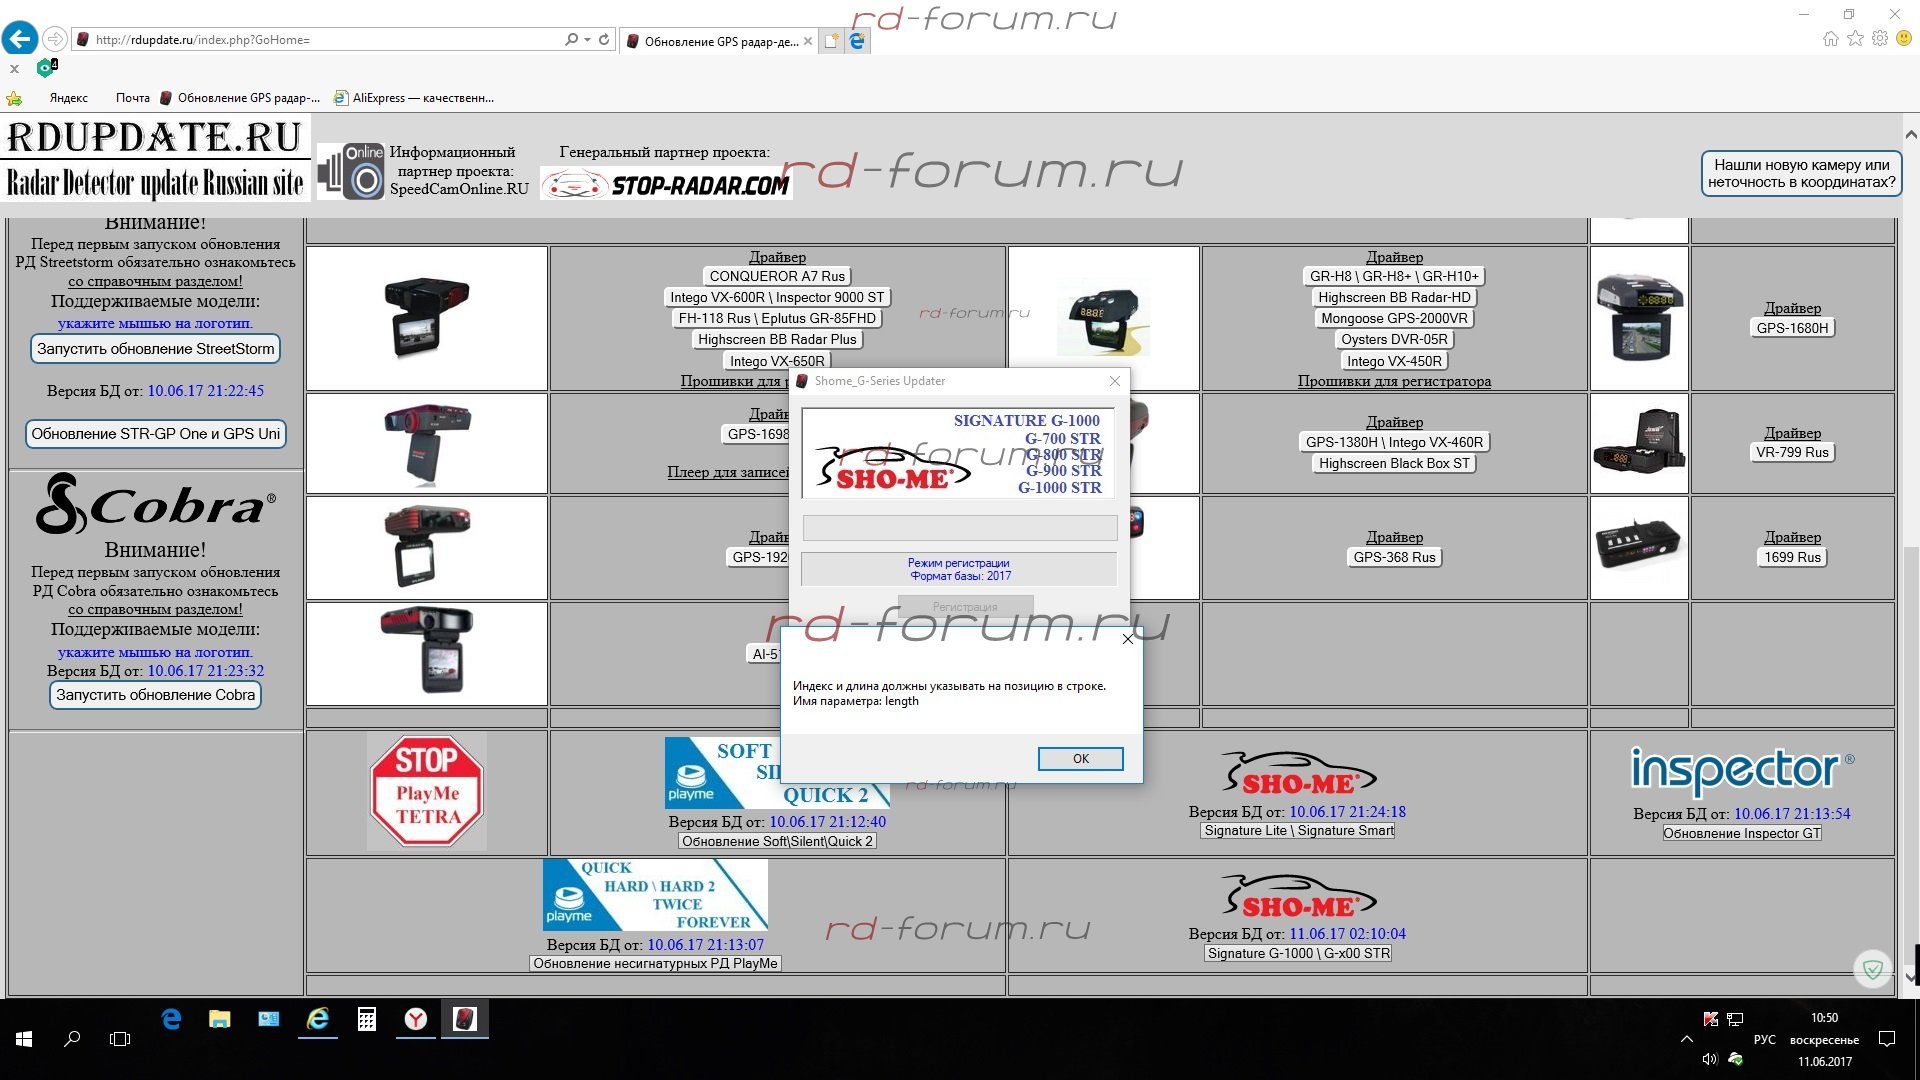Click the Edge icon next to new tab
Screen dimensions: 1920x1080
click(857, 41)
